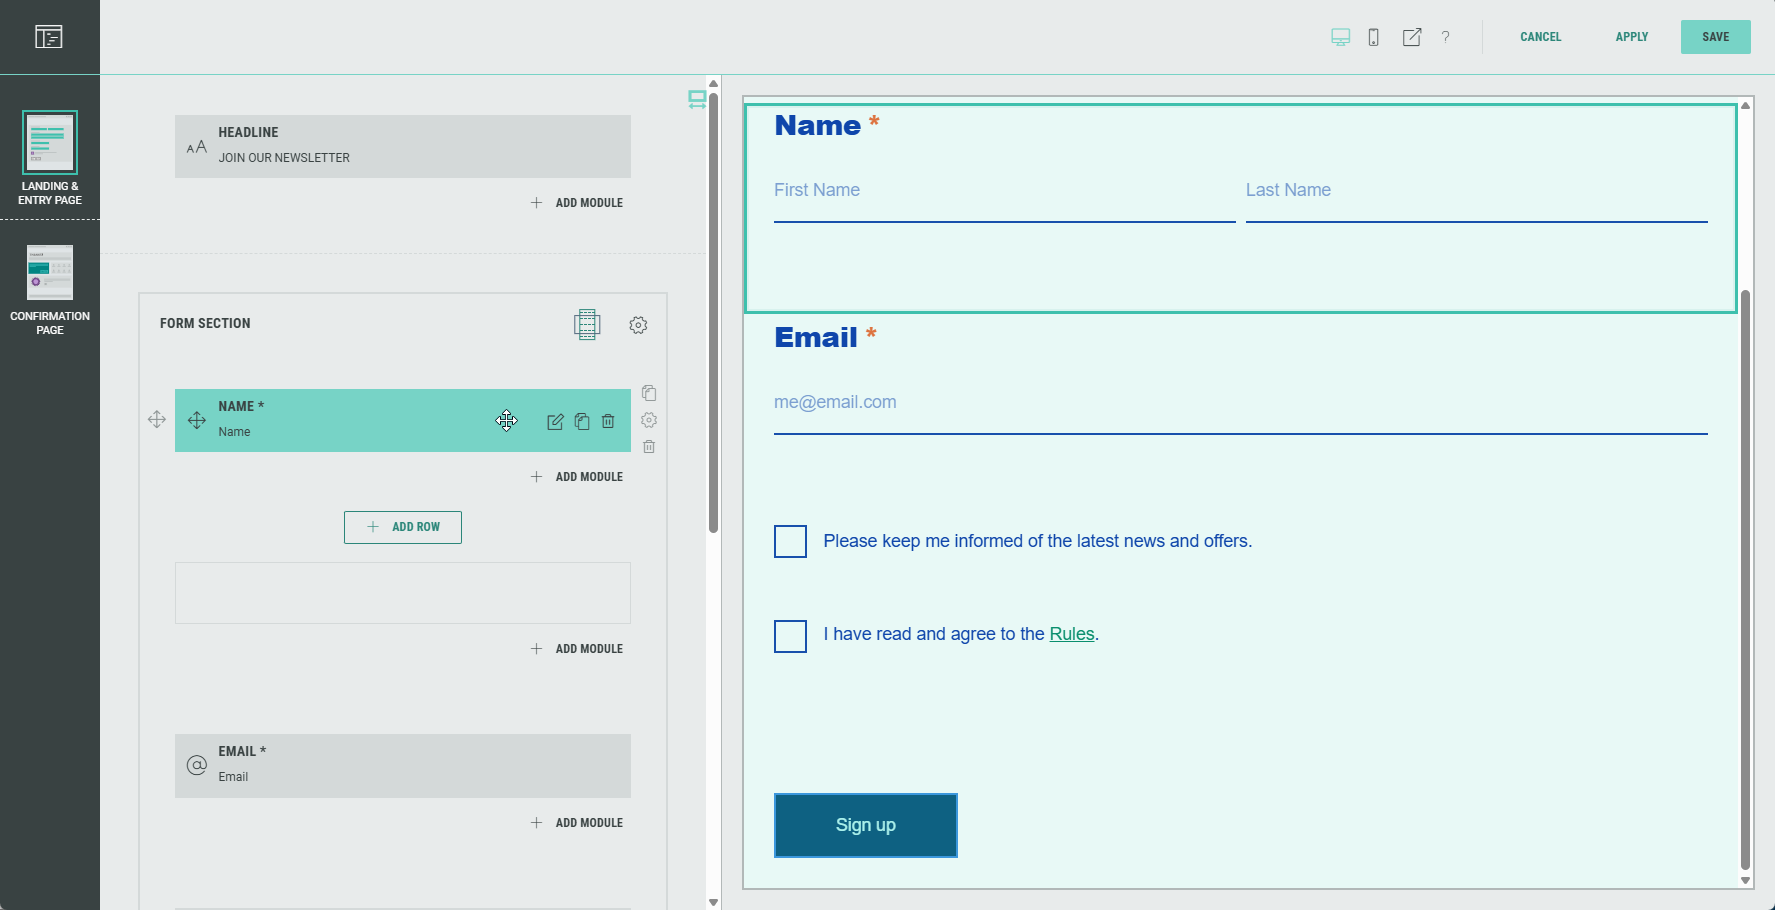Viewport: 1775px width, 910px height.
Task: Click the top-left layout panel icon
Action: (x=49, y=37)
